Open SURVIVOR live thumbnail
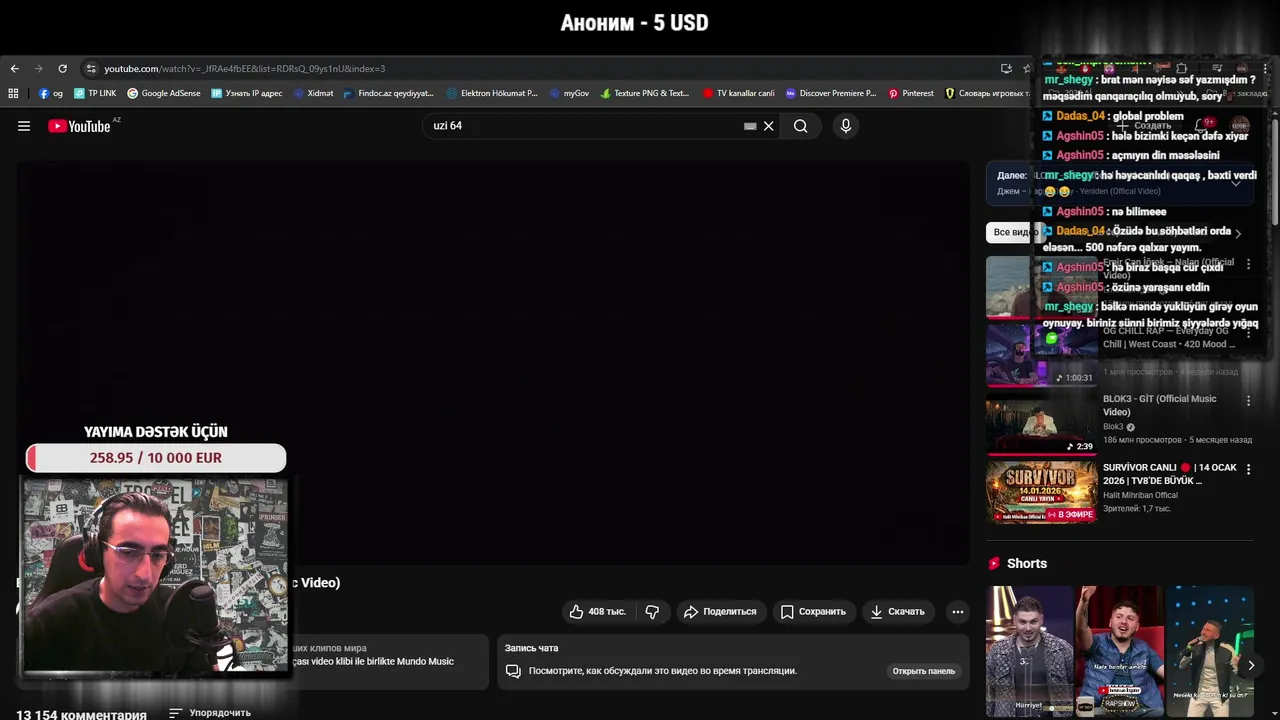 click(x=1041, y=491)
